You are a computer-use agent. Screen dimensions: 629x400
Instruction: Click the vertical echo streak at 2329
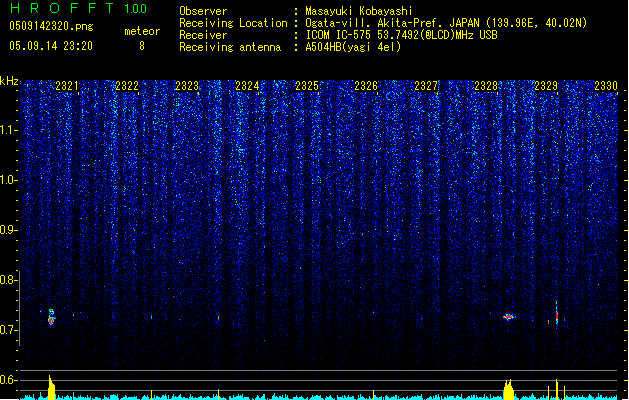pos(557,314)
